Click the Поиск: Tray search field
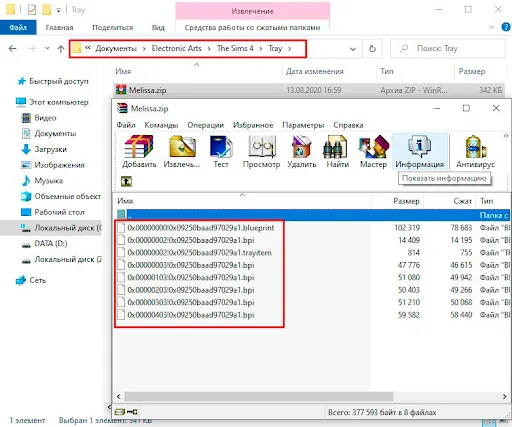 pos(448,49)
